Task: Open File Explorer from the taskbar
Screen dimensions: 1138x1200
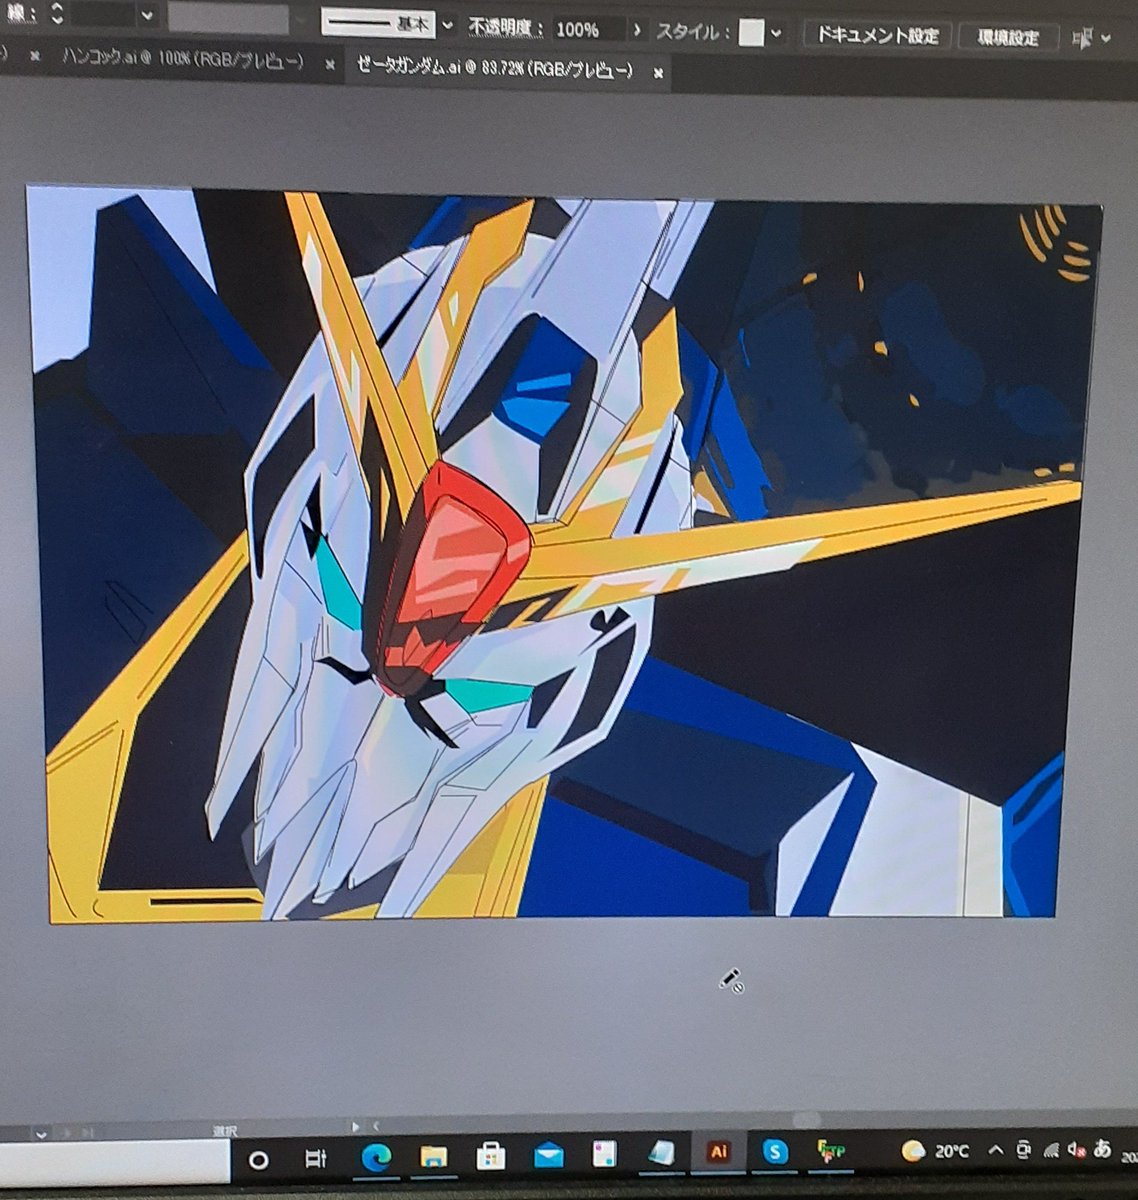Action: [433, 1157]
